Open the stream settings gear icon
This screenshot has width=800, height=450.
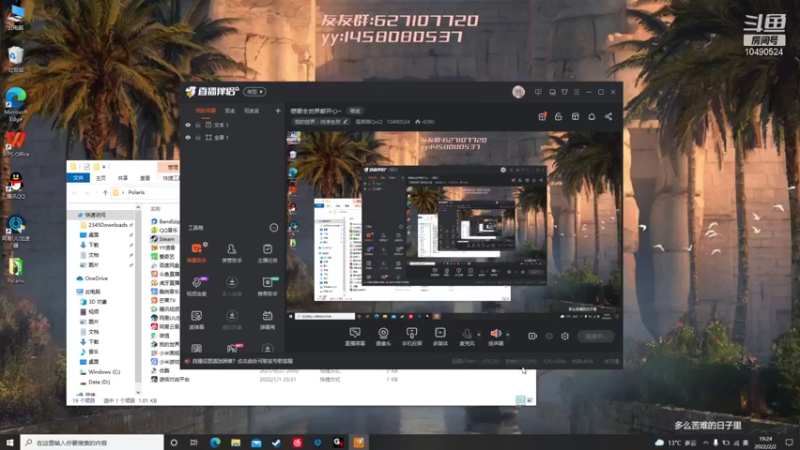tap(565, 336)
